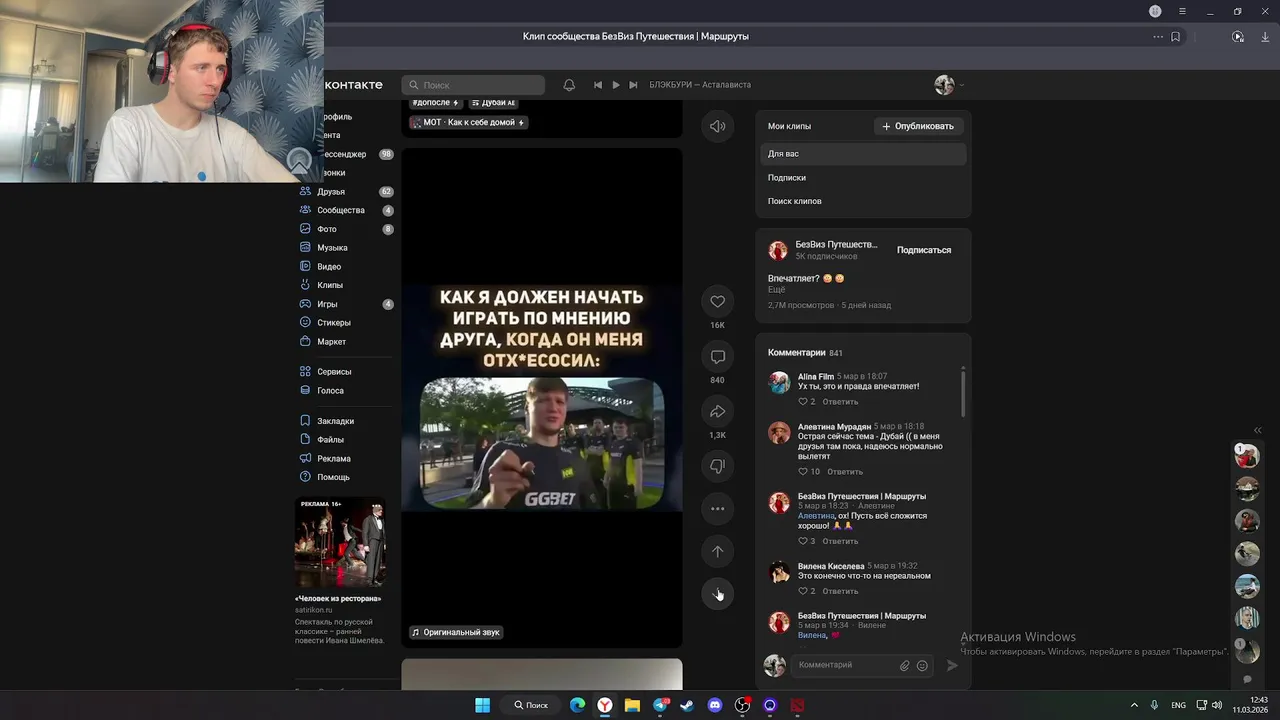The height and width of the screenshot is (720, 1280).
Task: Open the VK notifications bell
Action: click(x=569, y=85)
